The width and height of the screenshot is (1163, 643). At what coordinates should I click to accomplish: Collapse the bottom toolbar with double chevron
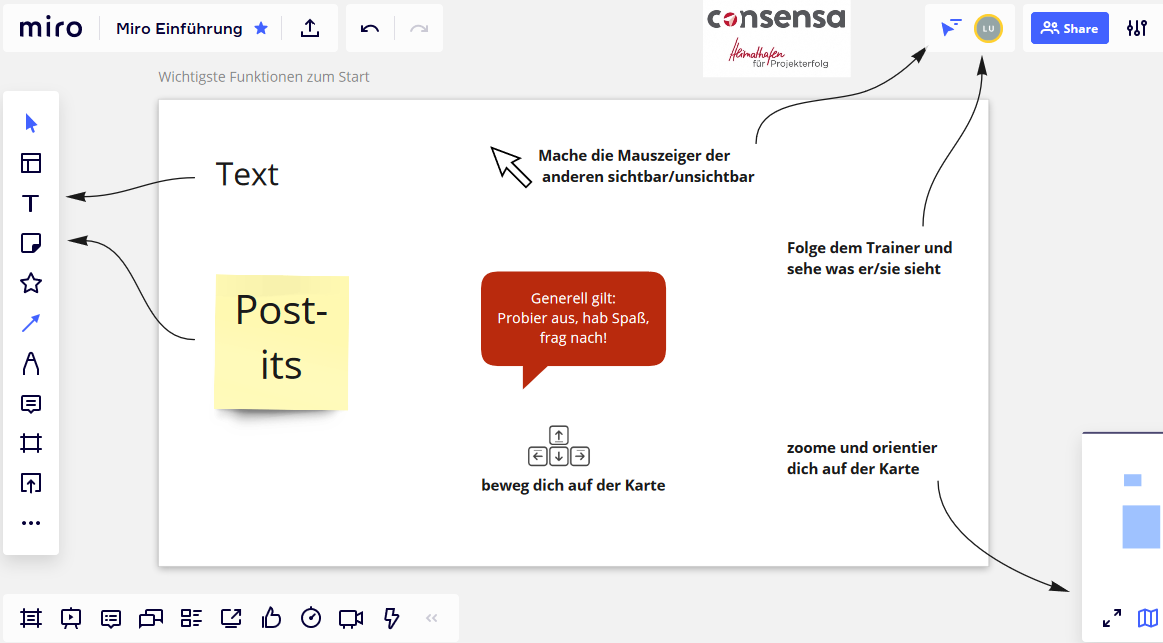(432, 618)
